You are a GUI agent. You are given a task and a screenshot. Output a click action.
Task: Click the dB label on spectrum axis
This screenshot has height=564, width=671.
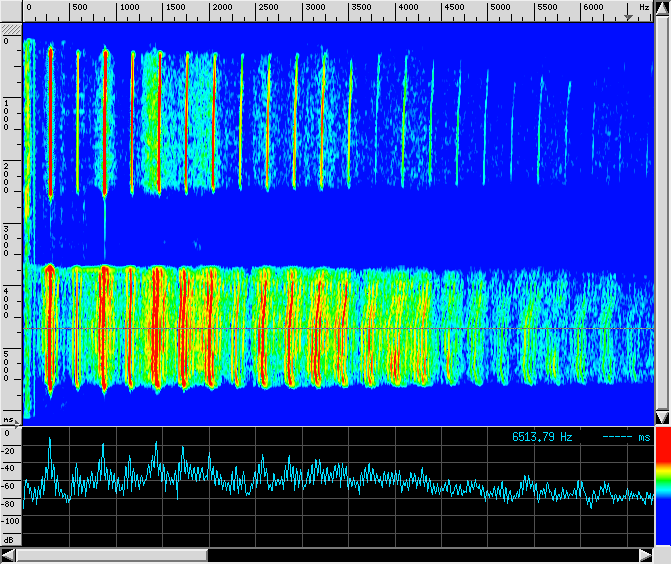(8, 540)
